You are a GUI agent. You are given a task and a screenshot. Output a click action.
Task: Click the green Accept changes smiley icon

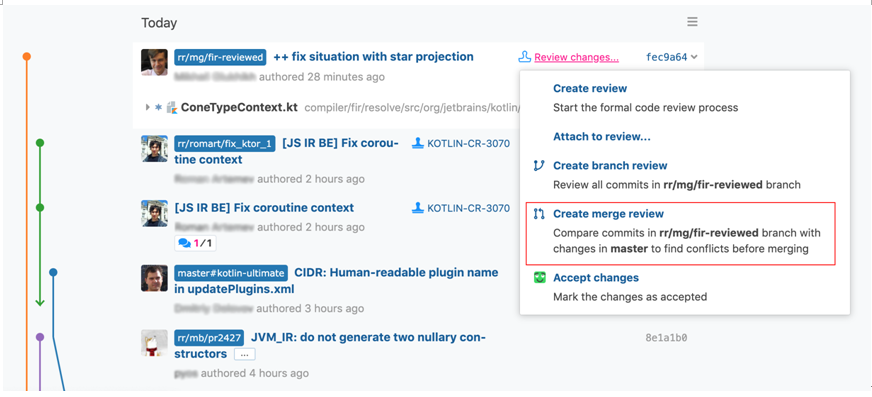pyautogui.click(x=539, y=277)
